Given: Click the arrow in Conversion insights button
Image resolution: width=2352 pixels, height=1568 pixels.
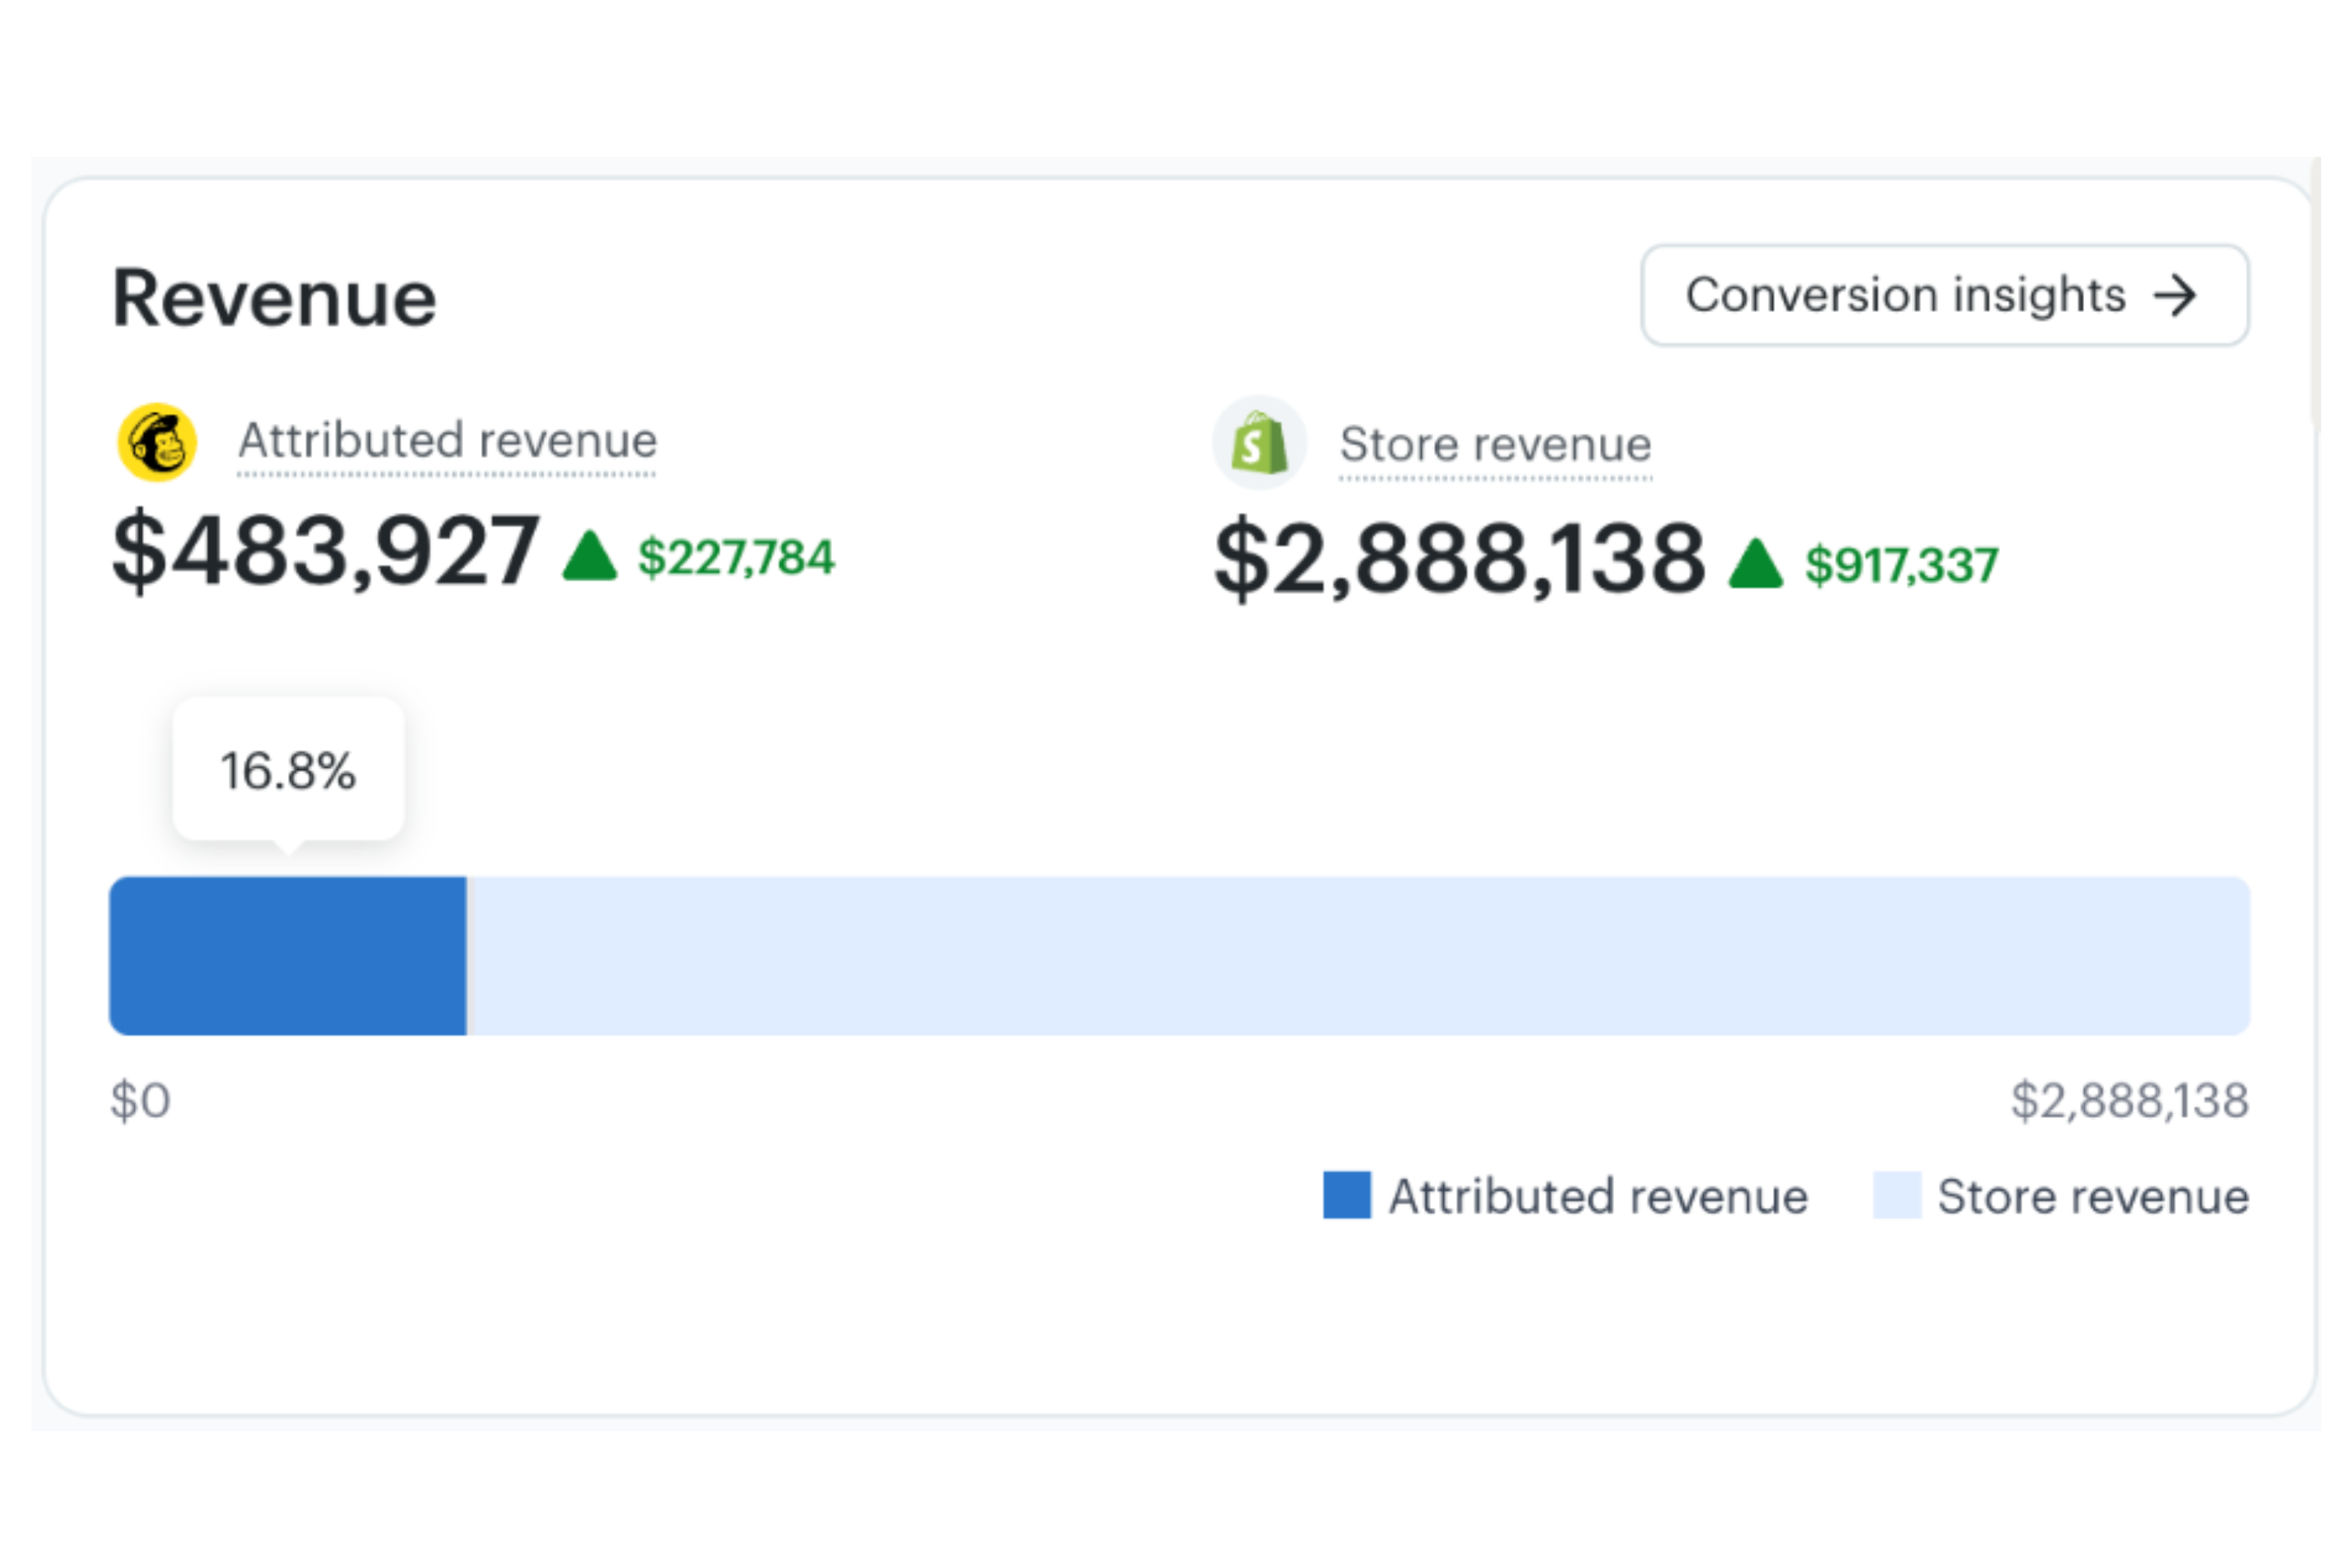Looking at the screenshot, I should (x=2175, y=296).
